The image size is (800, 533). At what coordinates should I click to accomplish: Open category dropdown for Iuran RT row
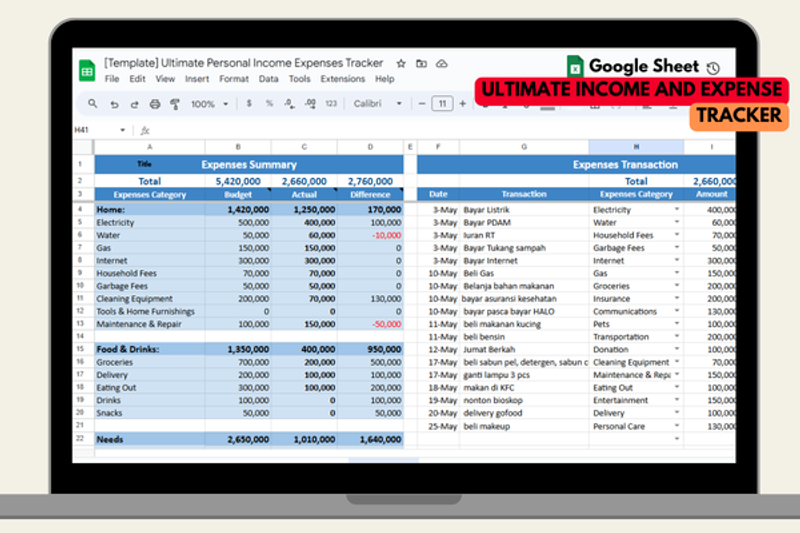point(677,235)
